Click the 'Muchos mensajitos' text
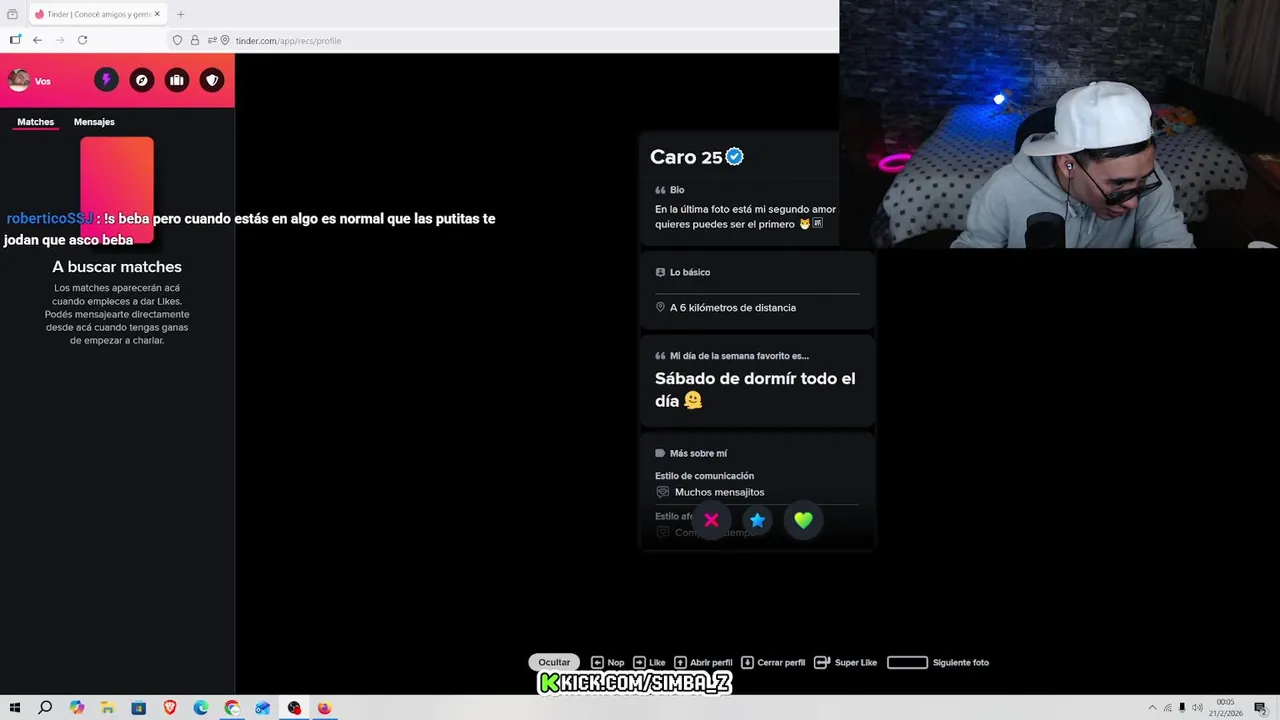 (719, 492)
